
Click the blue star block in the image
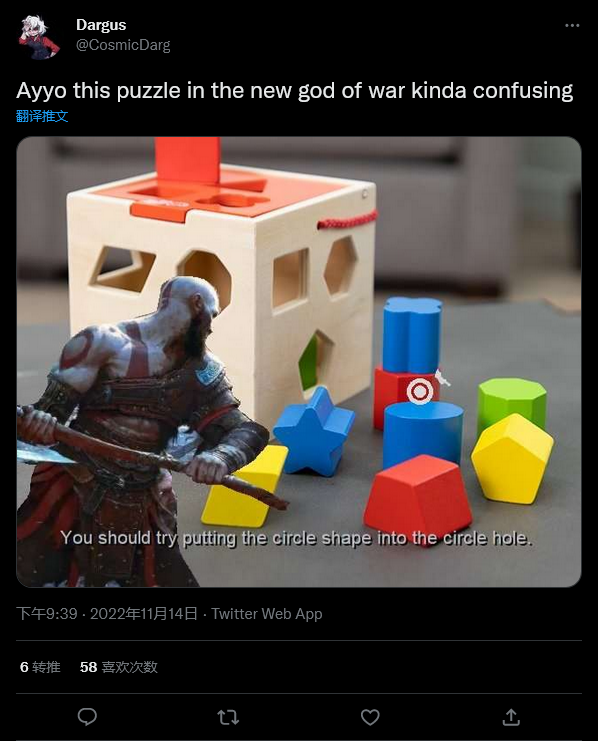[314, 431]
